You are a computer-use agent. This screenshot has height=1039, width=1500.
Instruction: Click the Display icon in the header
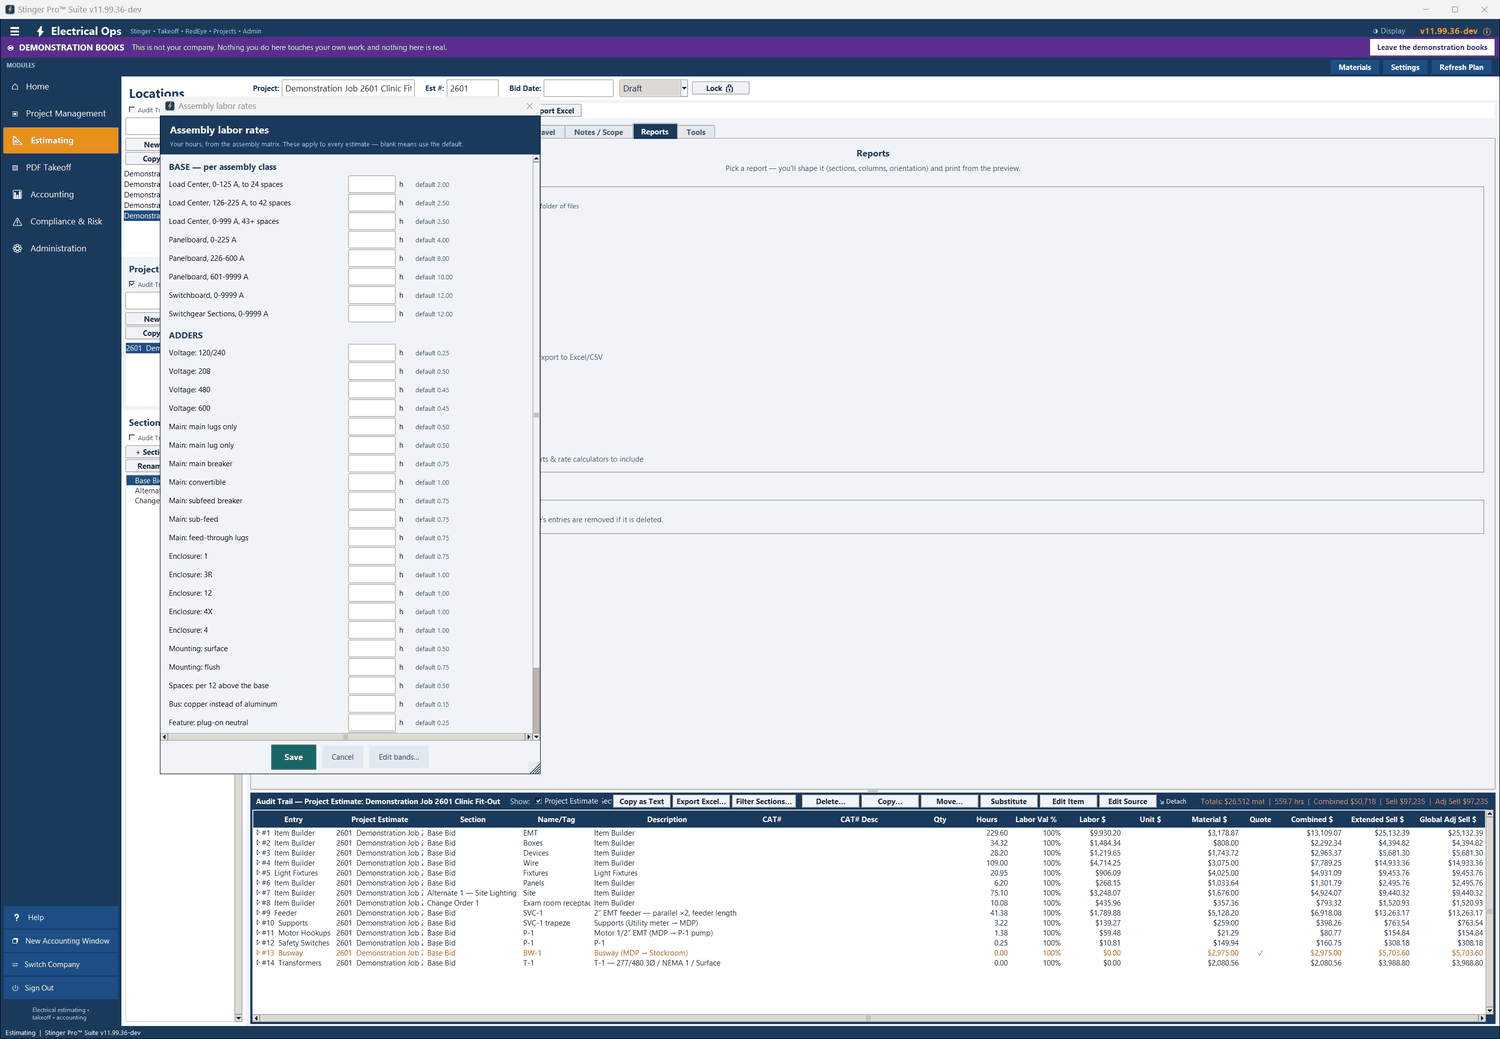1375,31
